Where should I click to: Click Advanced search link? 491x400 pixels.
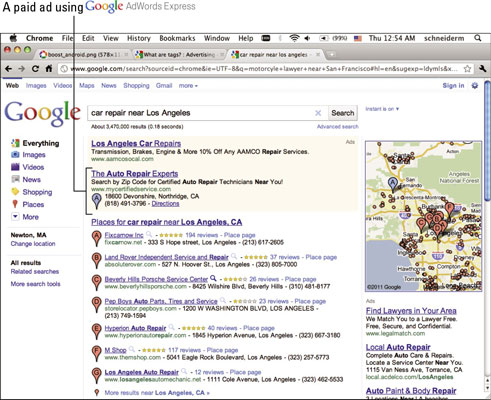(x=338, y=127)
